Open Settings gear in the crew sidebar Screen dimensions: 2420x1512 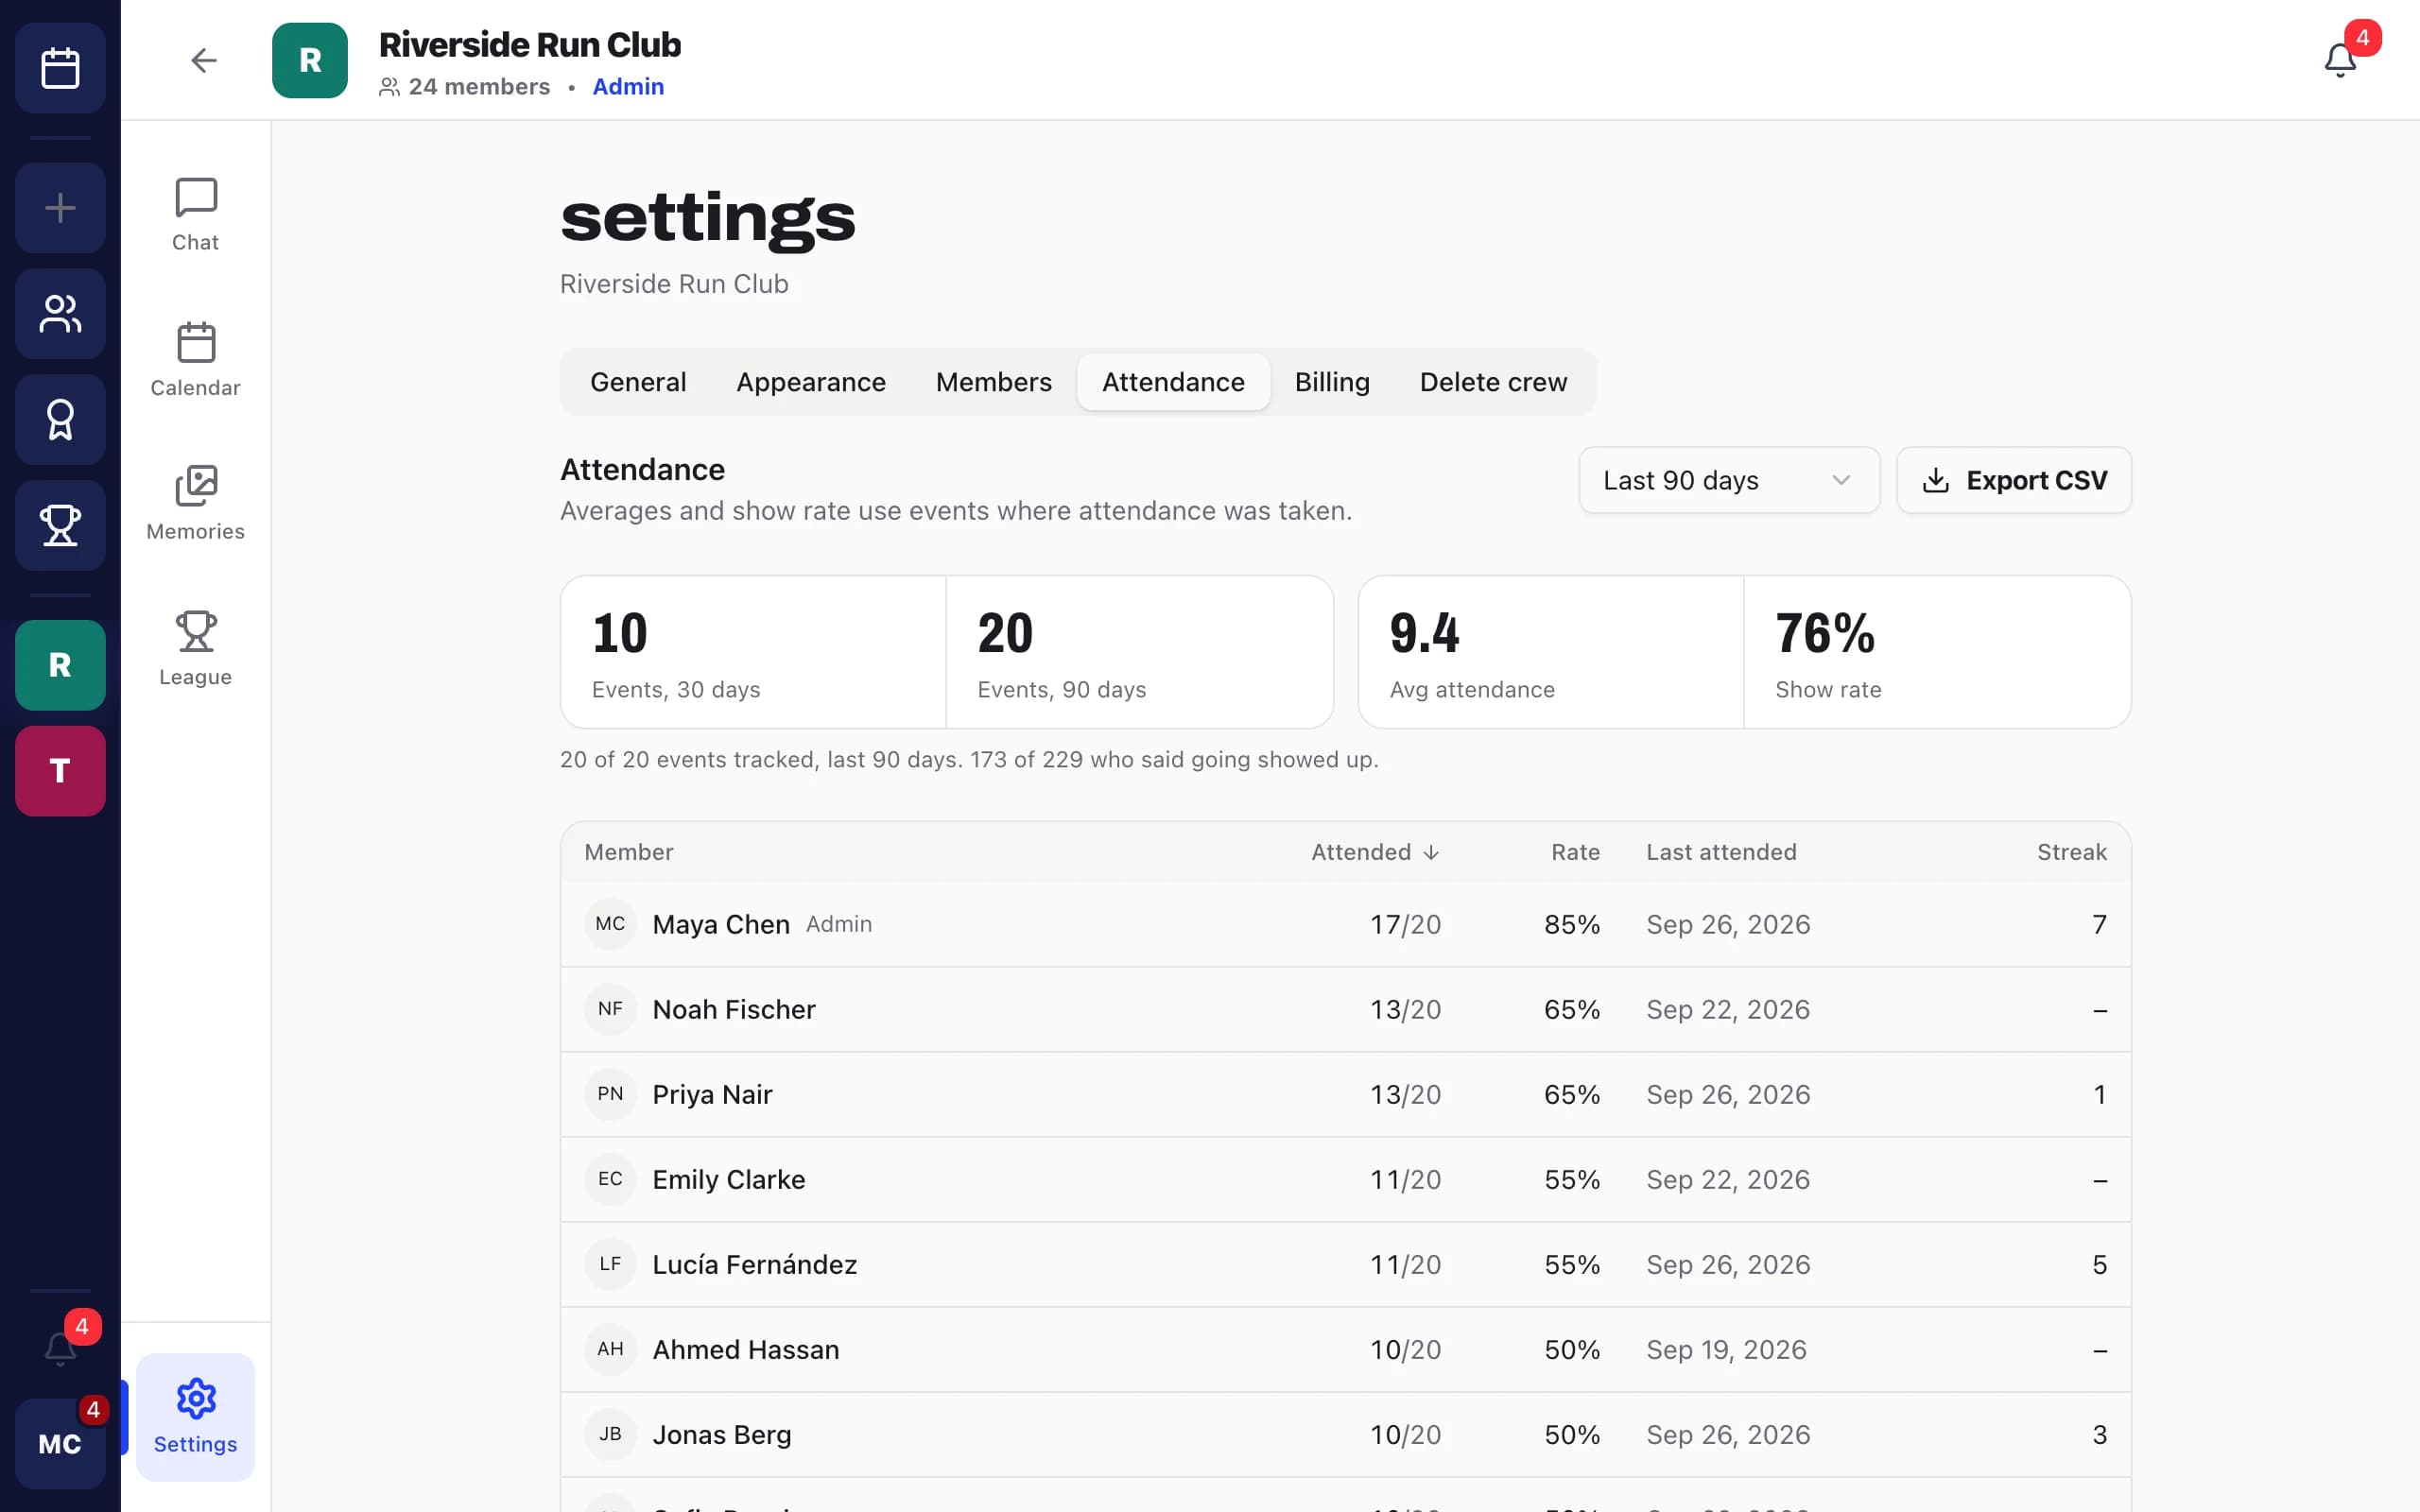(x=195, y=1417)
